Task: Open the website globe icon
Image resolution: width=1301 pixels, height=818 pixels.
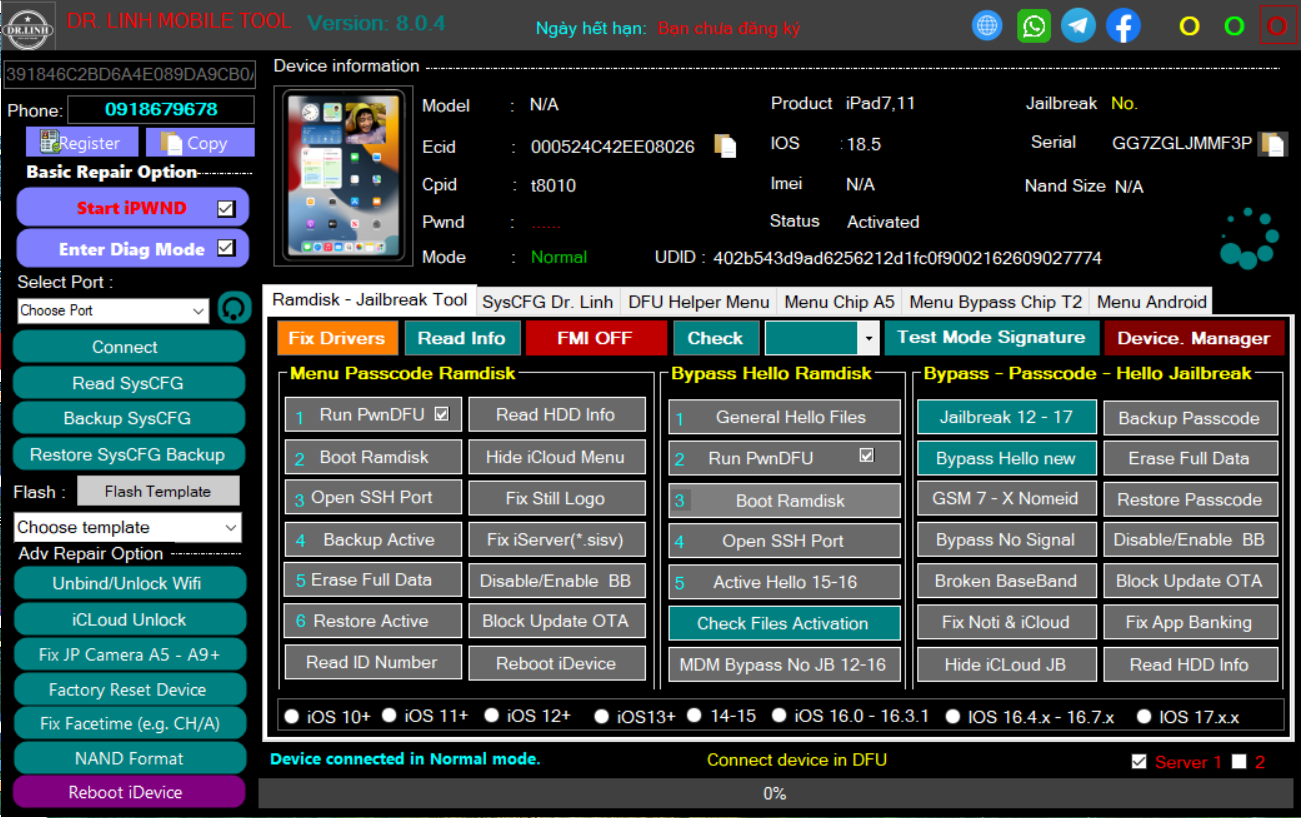Action: click(x=987, y=26)
